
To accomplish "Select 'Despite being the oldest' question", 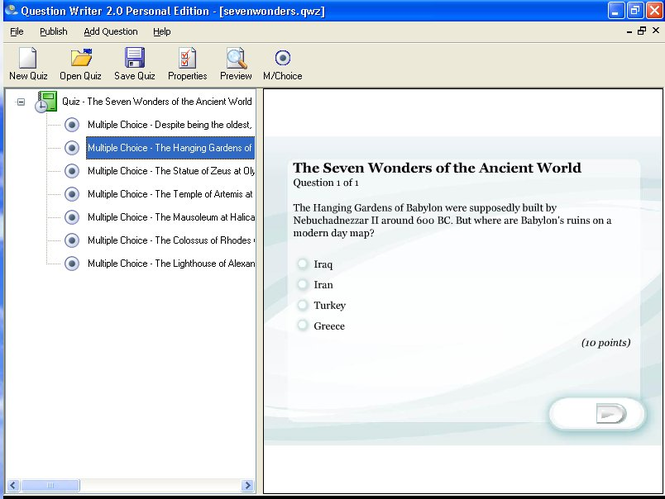I will (170, 125).
